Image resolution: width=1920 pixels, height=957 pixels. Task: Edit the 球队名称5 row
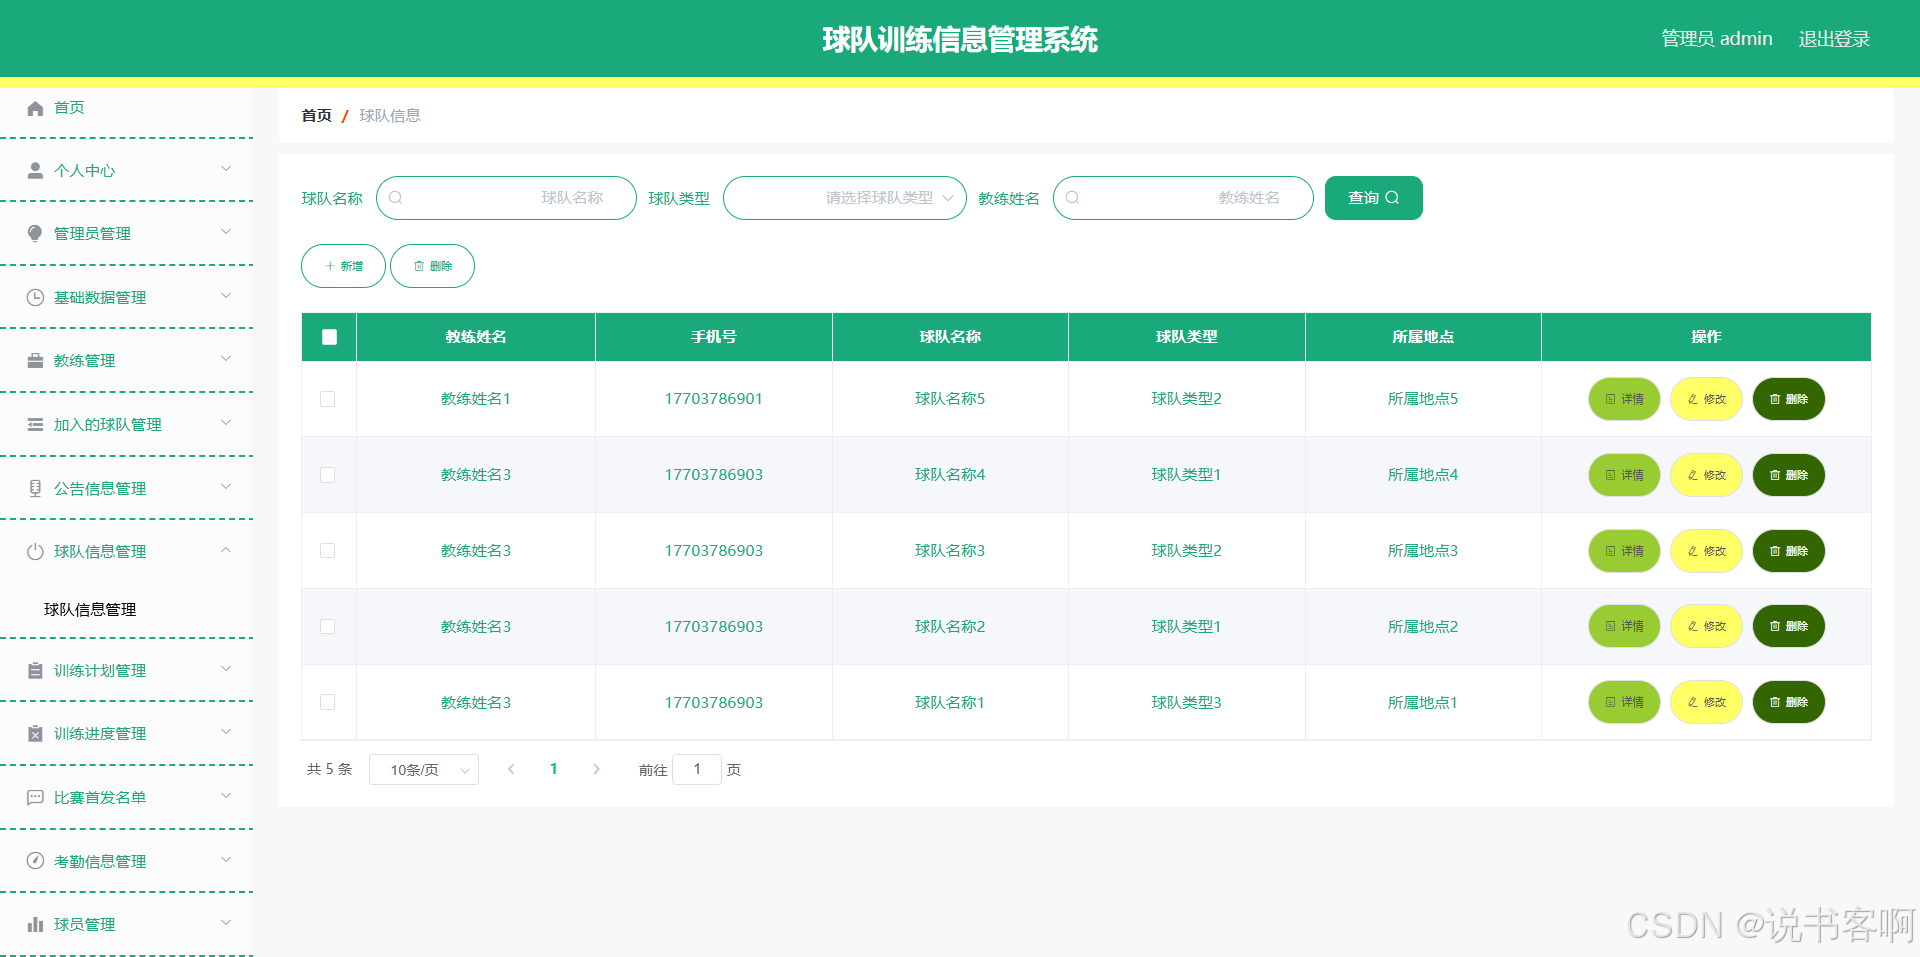pyautogui.click(x=1707, y=399)
